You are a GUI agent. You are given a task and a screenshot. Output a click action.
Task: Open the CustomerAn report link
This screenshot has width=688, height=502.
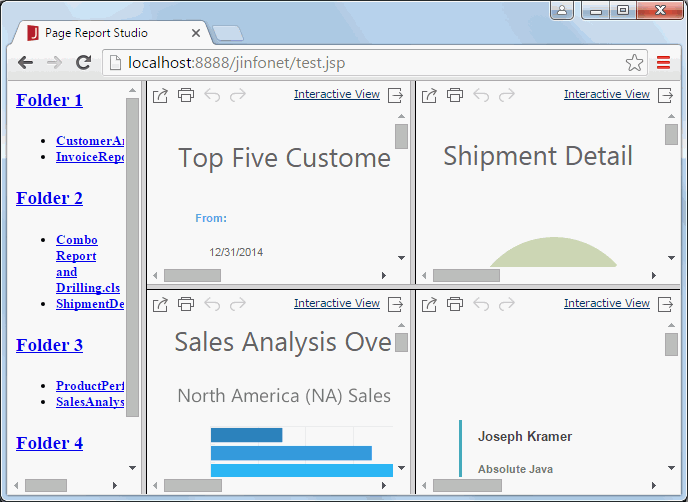(x=90, y=140)
